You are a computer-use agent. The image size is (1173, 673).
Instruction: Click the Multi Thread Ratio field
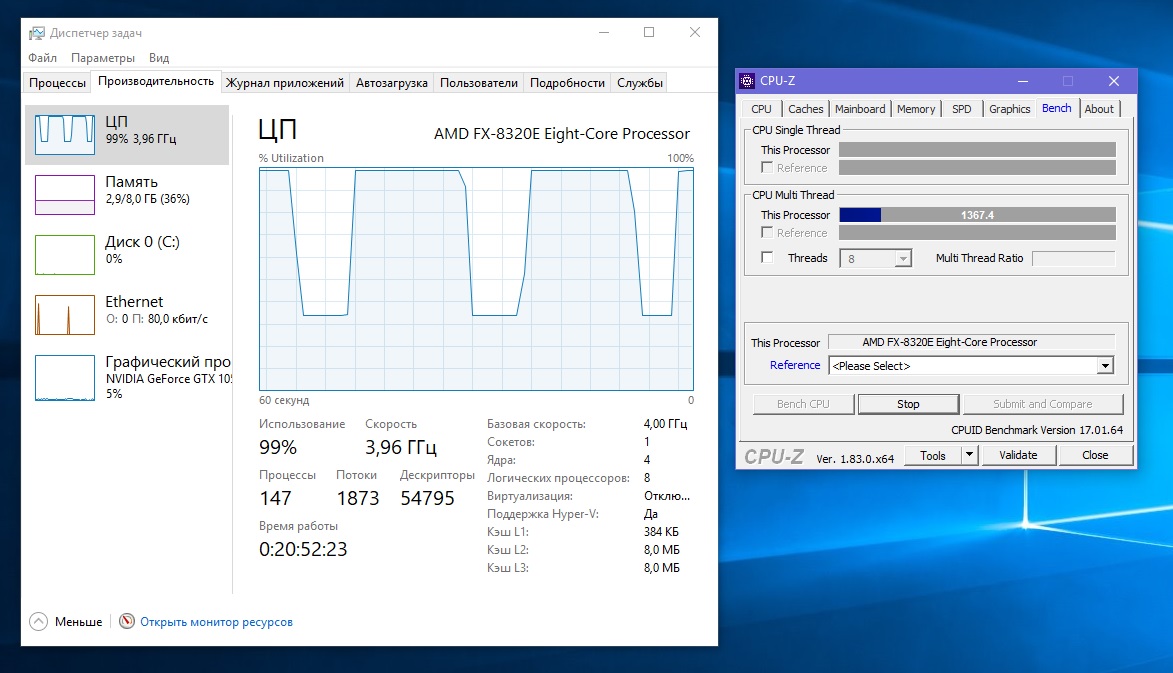pyautogui.click(x=1074, y=258)
